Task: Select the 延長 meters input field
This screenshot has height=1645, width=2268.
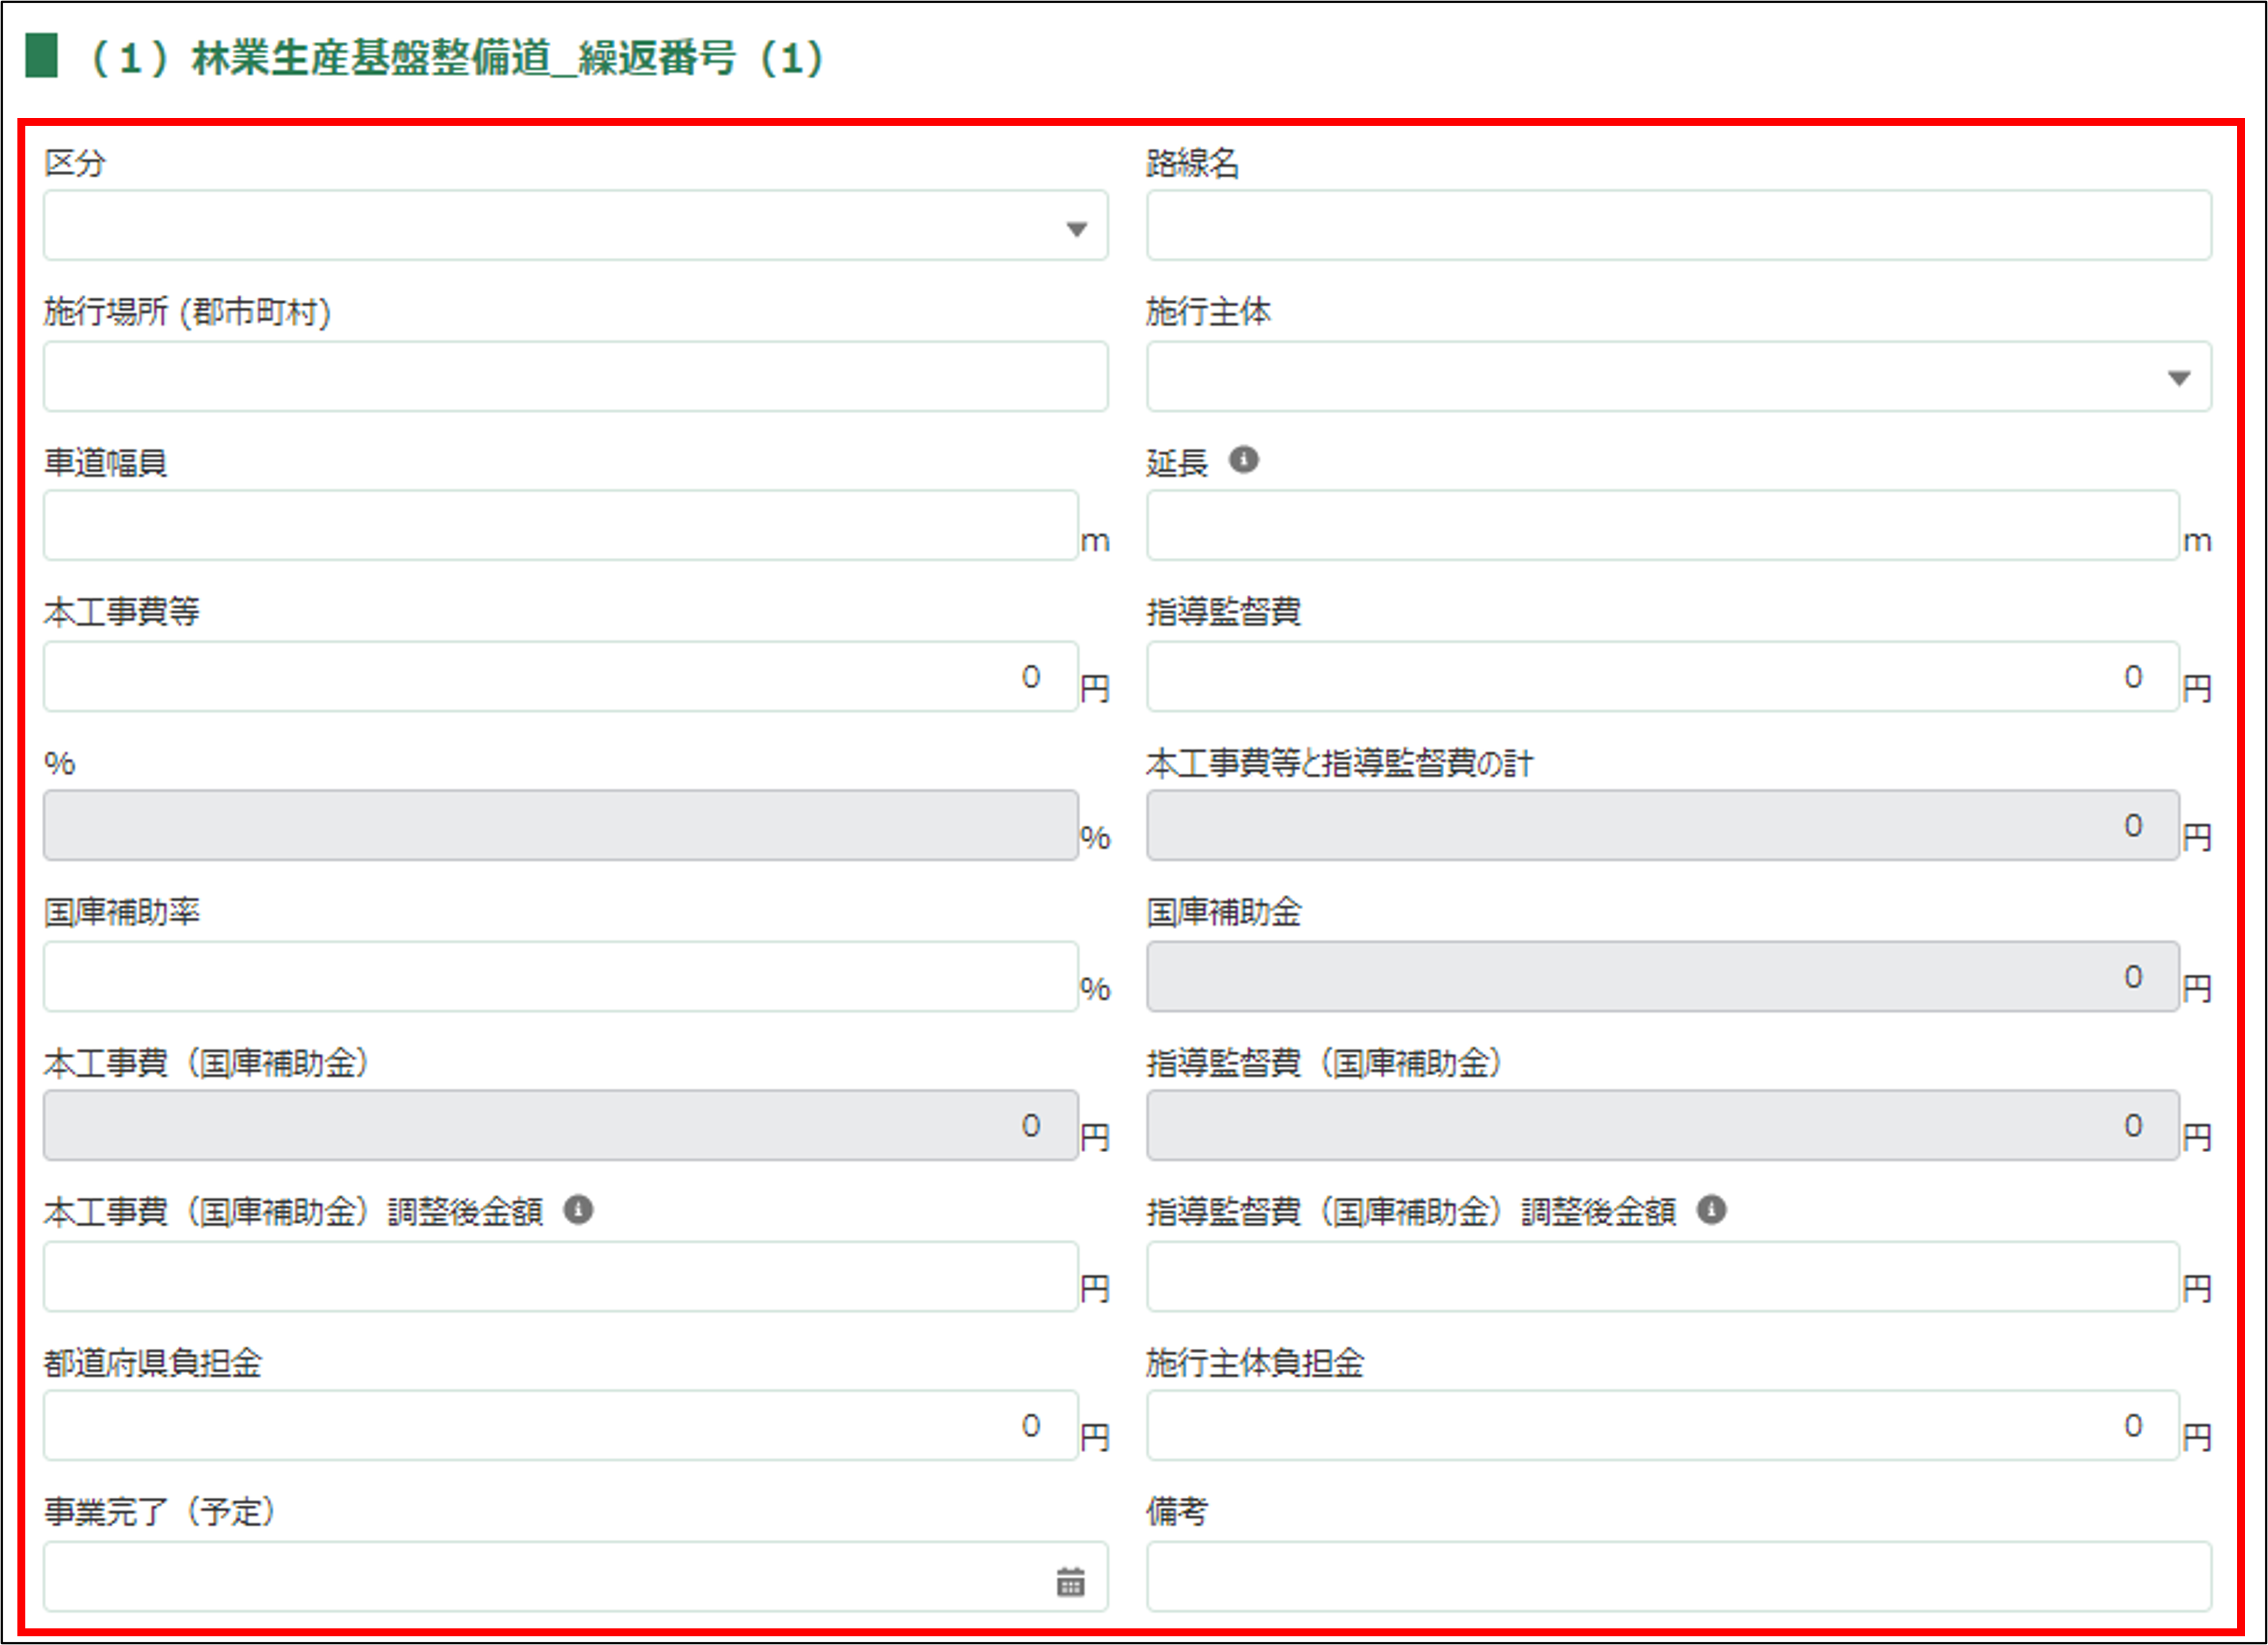Action: tap(1661, 526)
